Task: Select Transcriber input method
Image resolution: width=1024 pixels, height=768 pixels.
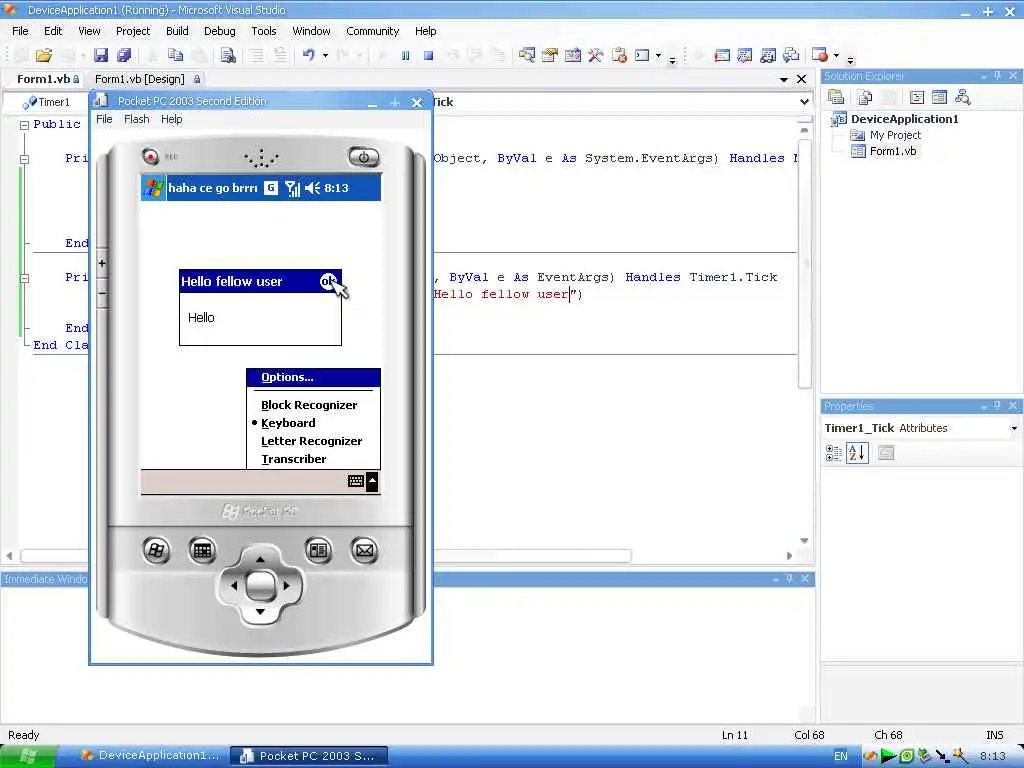Action: coord(293,459)
